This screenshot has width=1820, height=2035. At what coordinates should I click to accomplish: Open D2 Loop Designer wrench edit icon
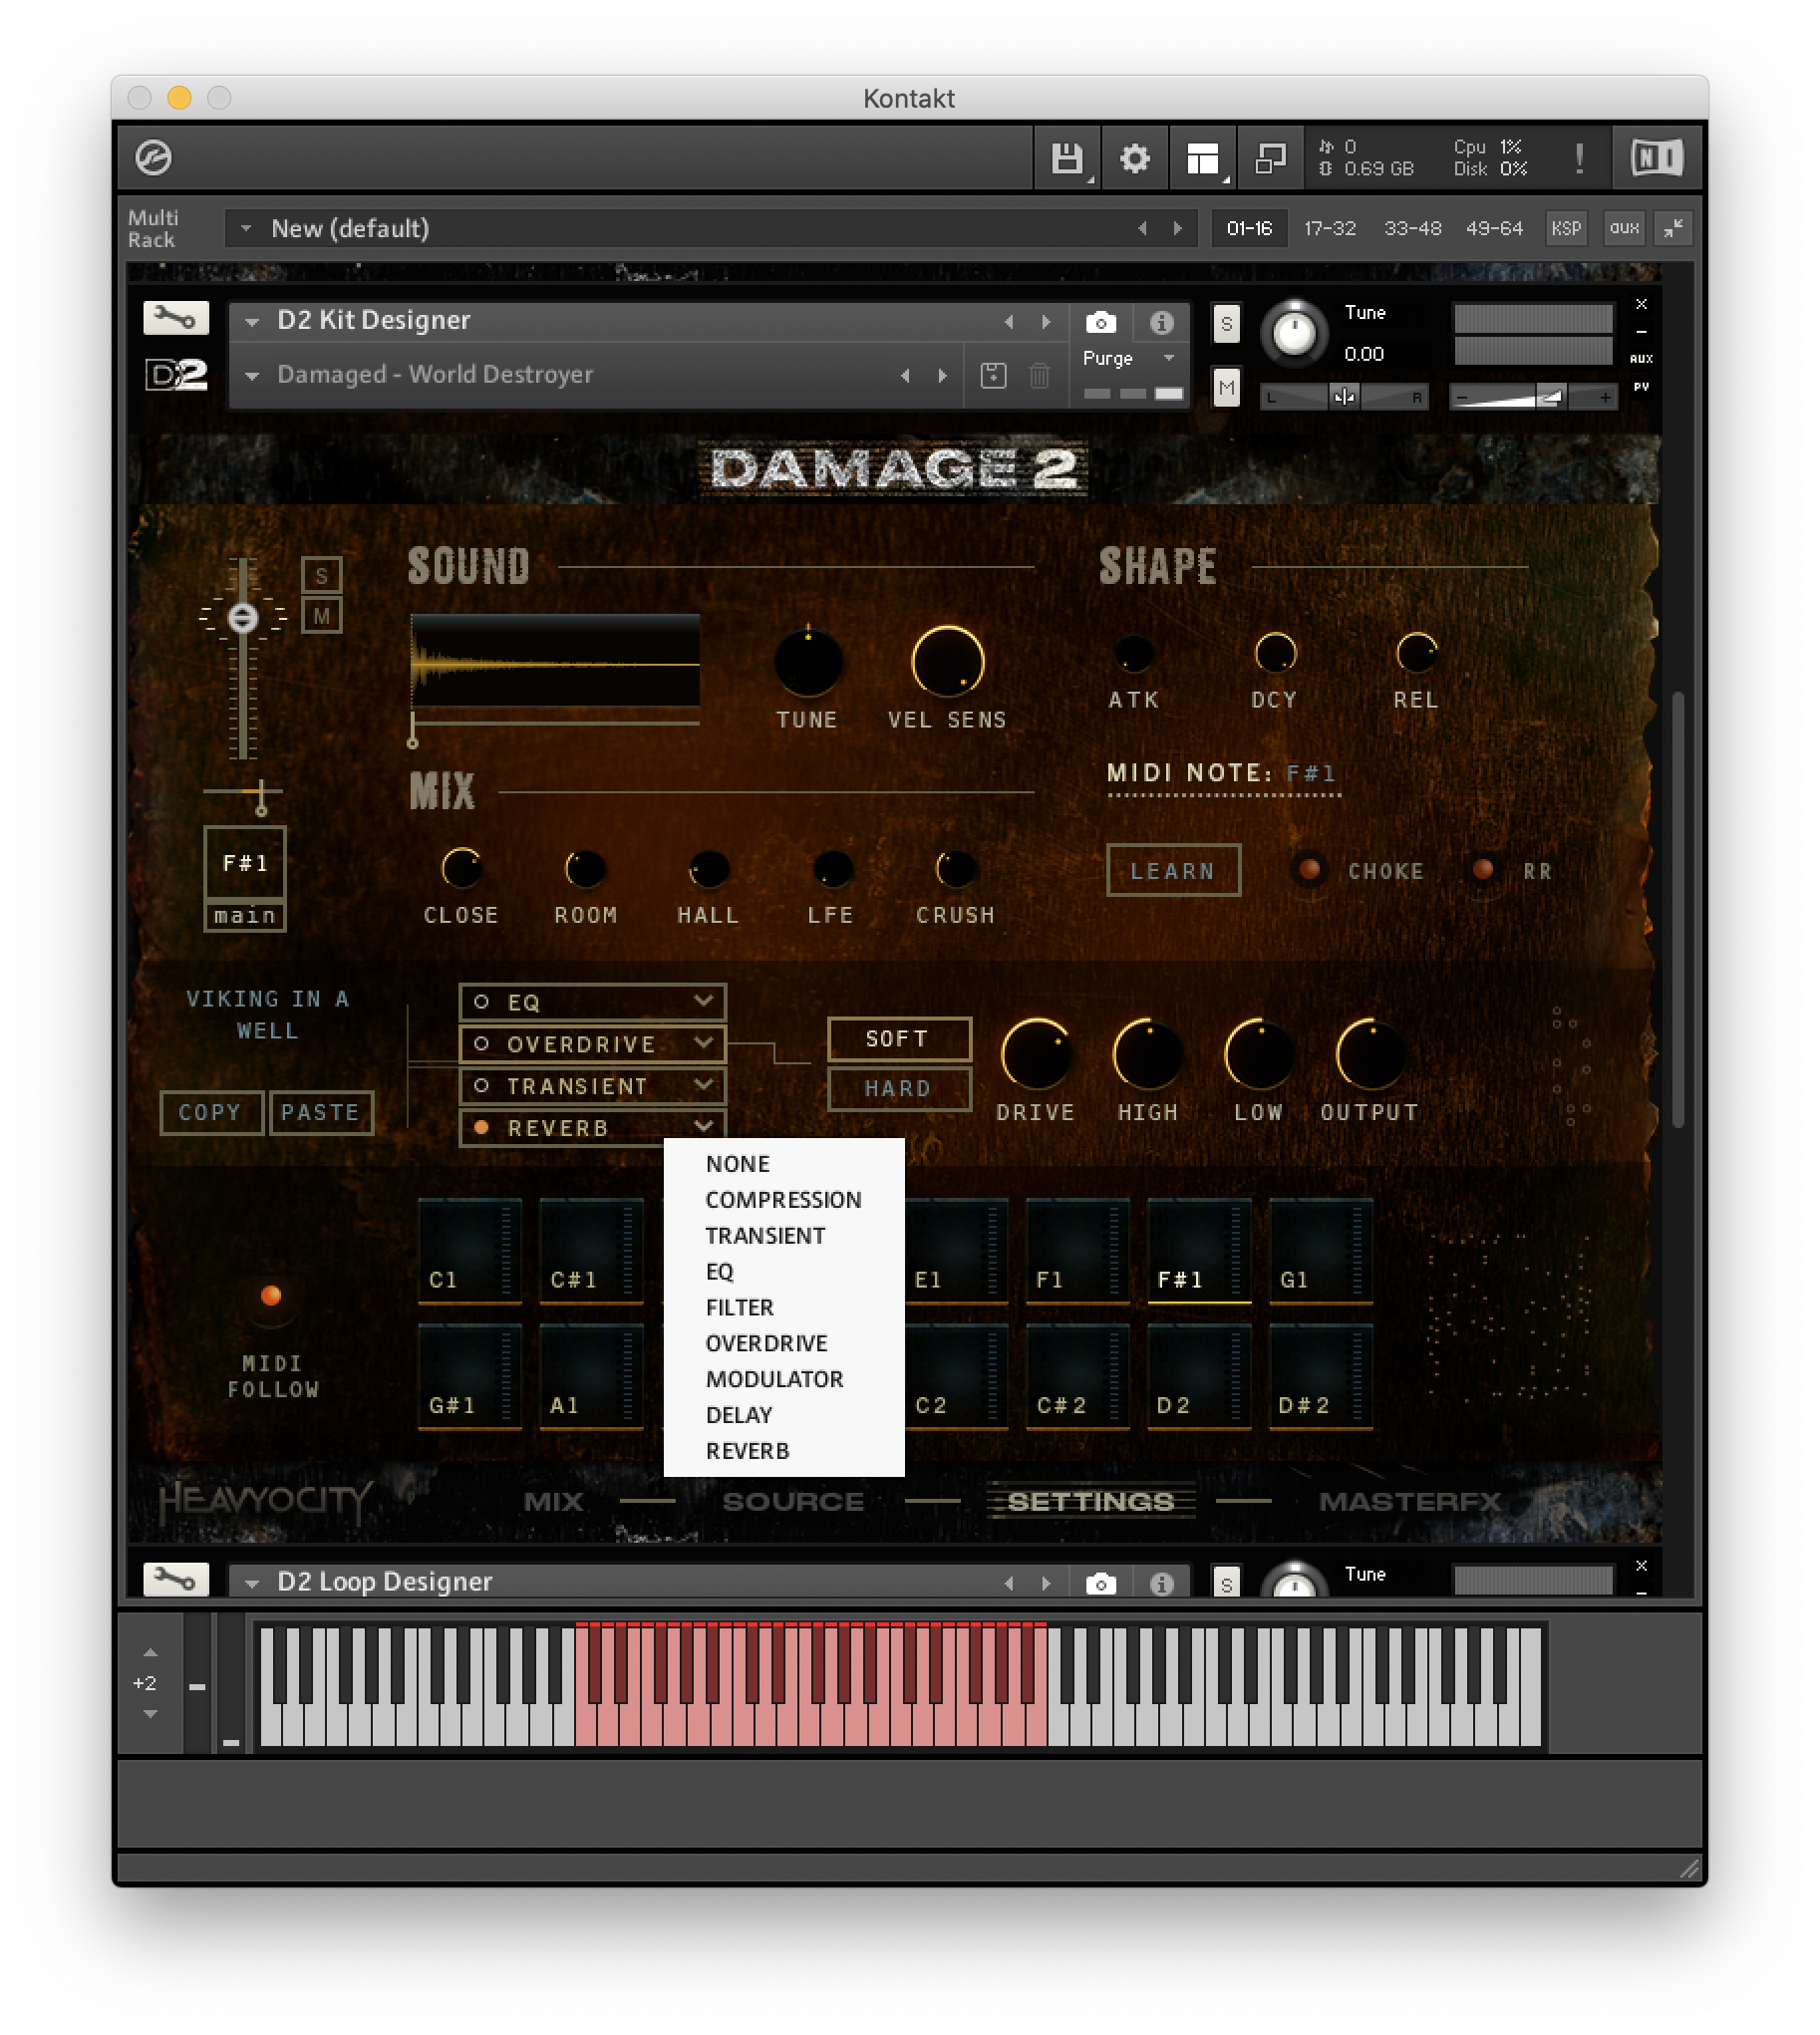[176, 1580]
